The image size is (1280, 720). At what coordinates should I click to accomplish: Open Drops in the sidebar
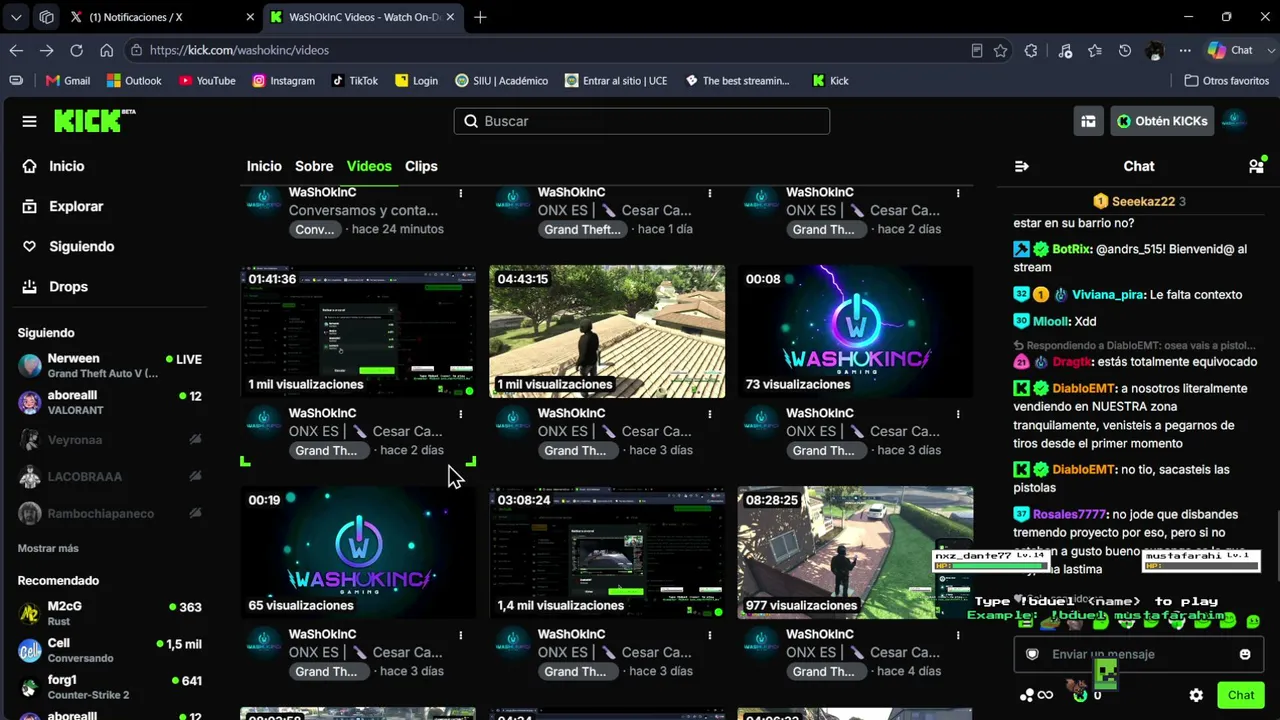[54, 286]
